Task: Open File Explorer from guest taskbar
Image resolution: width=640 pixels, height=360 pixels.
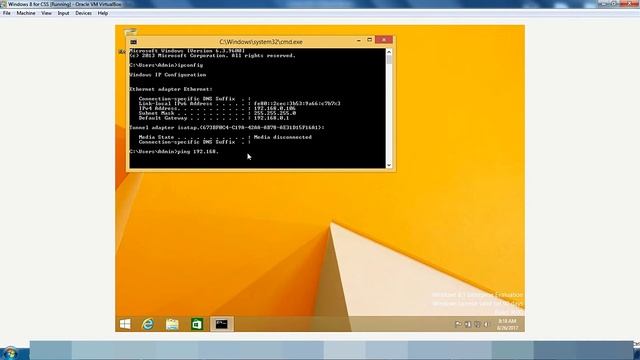Action: click(172, 324)
